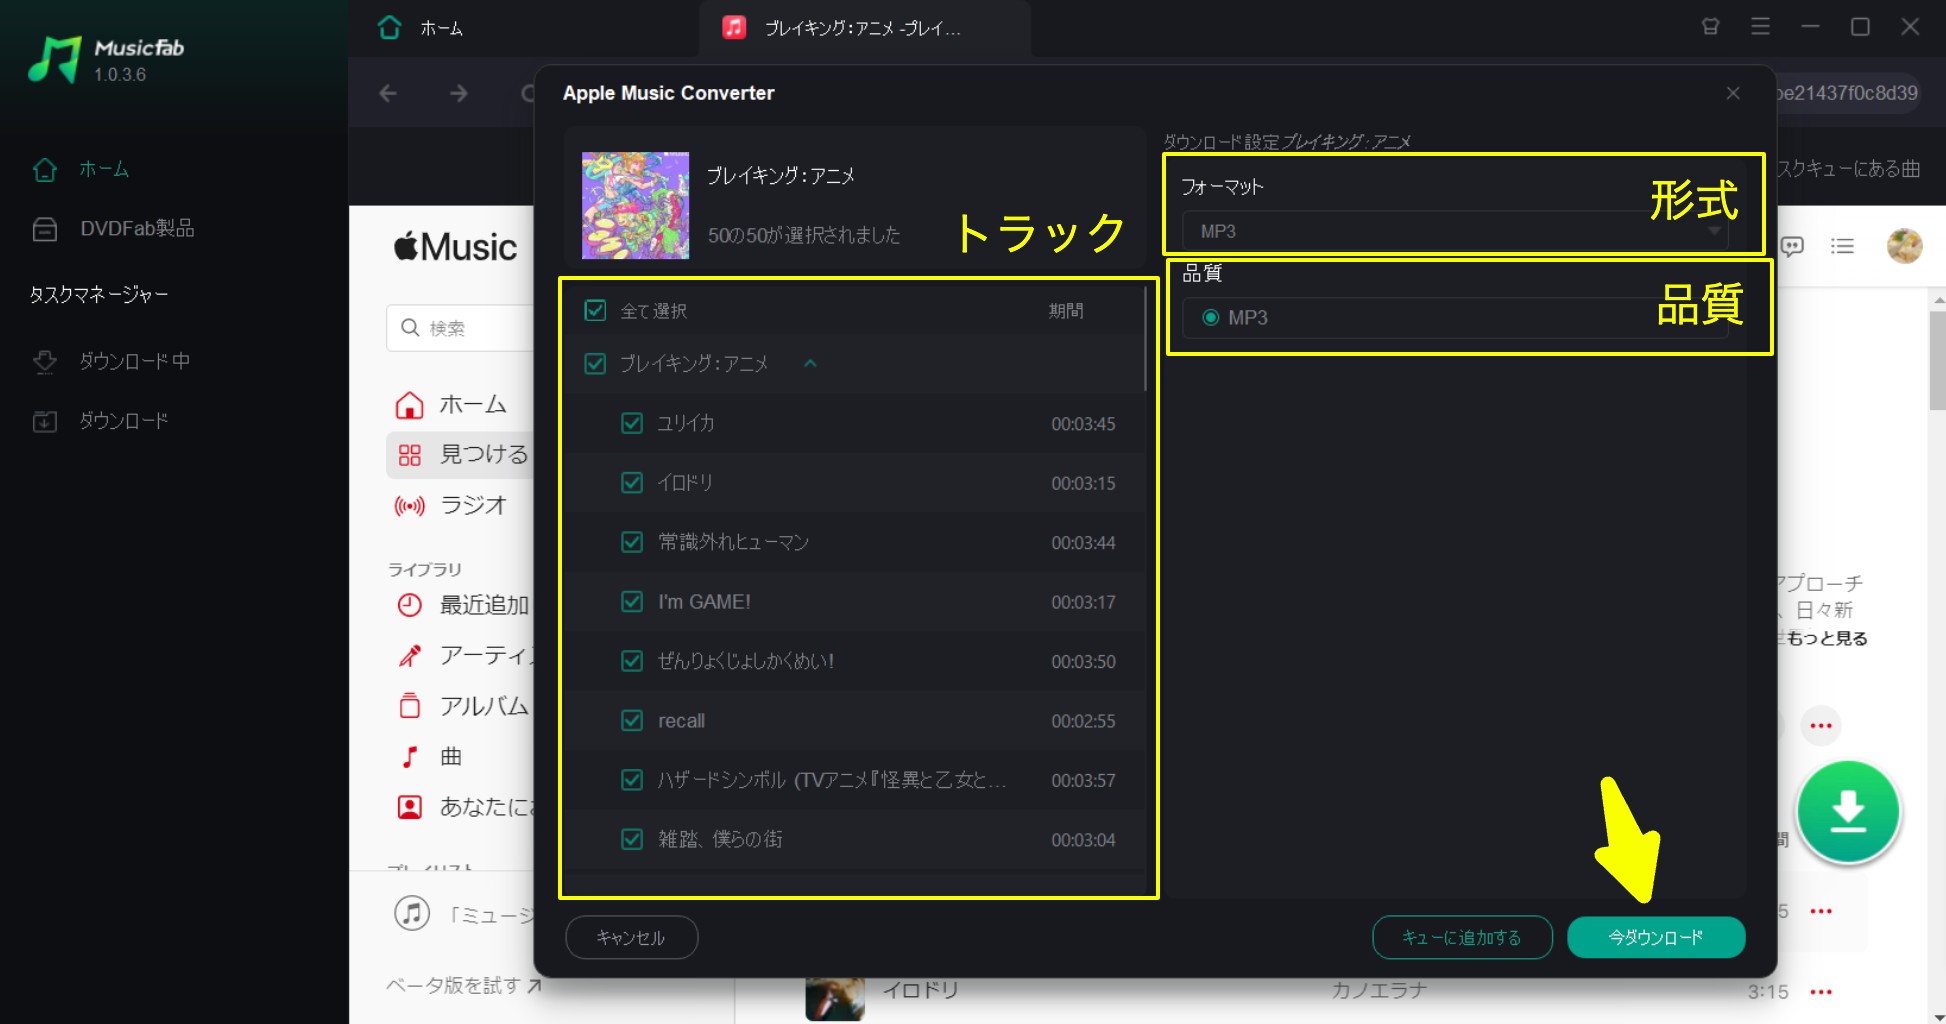The image size is (1946, 1024).
Task: Open 見つける in Apple Music sidebar
Action: (x=462, y=455)
